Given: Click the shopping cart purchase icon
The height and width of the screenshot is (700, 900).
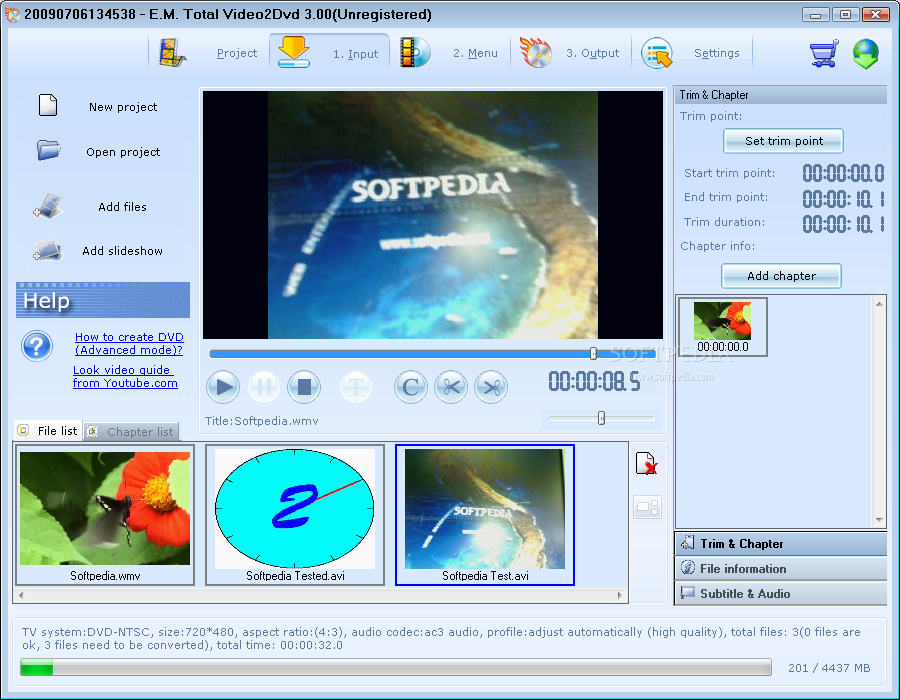Looking at the screenshot, I should [824, 53].
